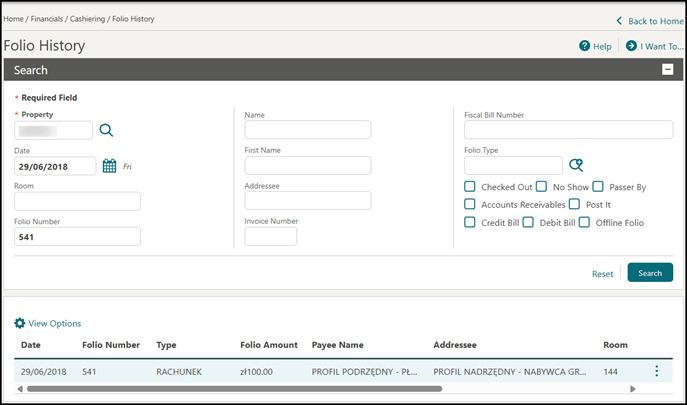
Task: Click the Name input field
Action: pos(308,130)
